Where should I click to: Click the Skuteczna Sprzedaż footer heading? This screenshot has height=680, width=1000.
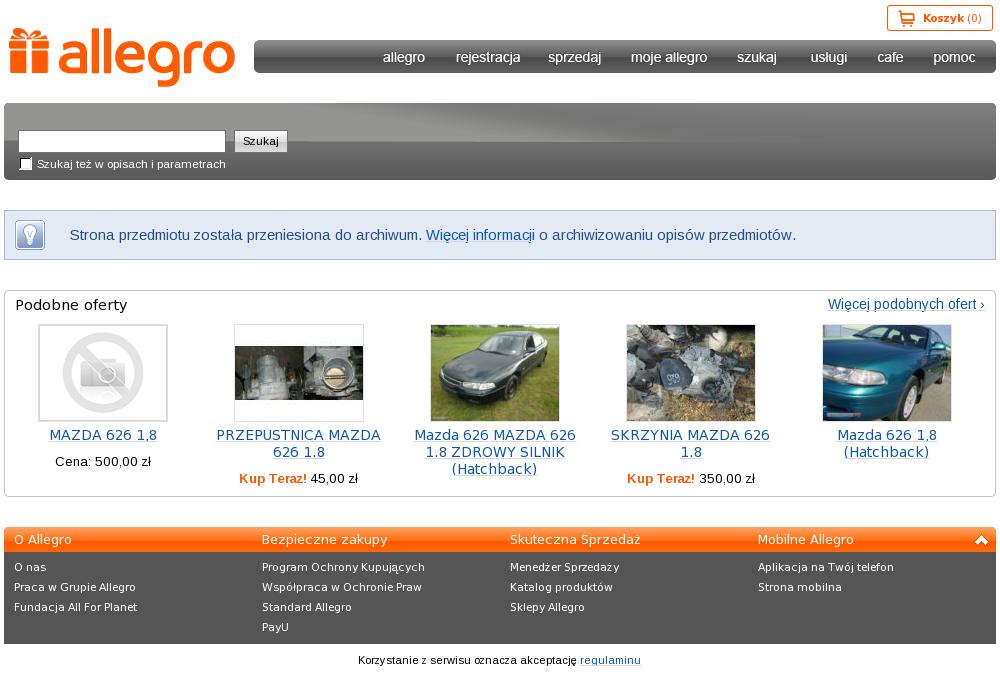click(575, 540)
